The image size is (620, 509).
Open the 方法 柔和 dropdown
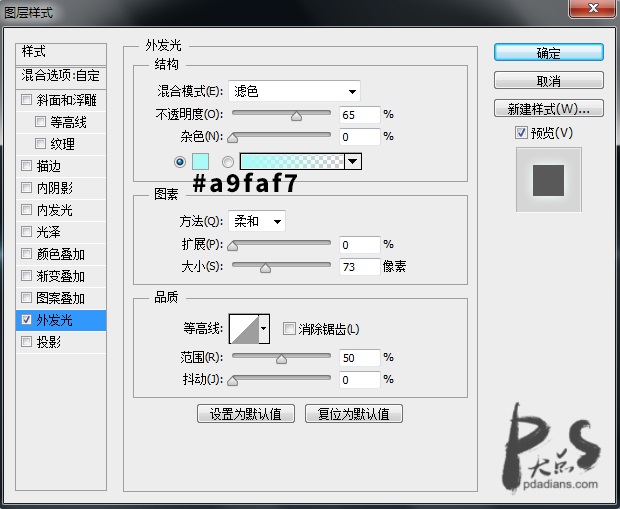pyautogui.click(x=257, y=221)
